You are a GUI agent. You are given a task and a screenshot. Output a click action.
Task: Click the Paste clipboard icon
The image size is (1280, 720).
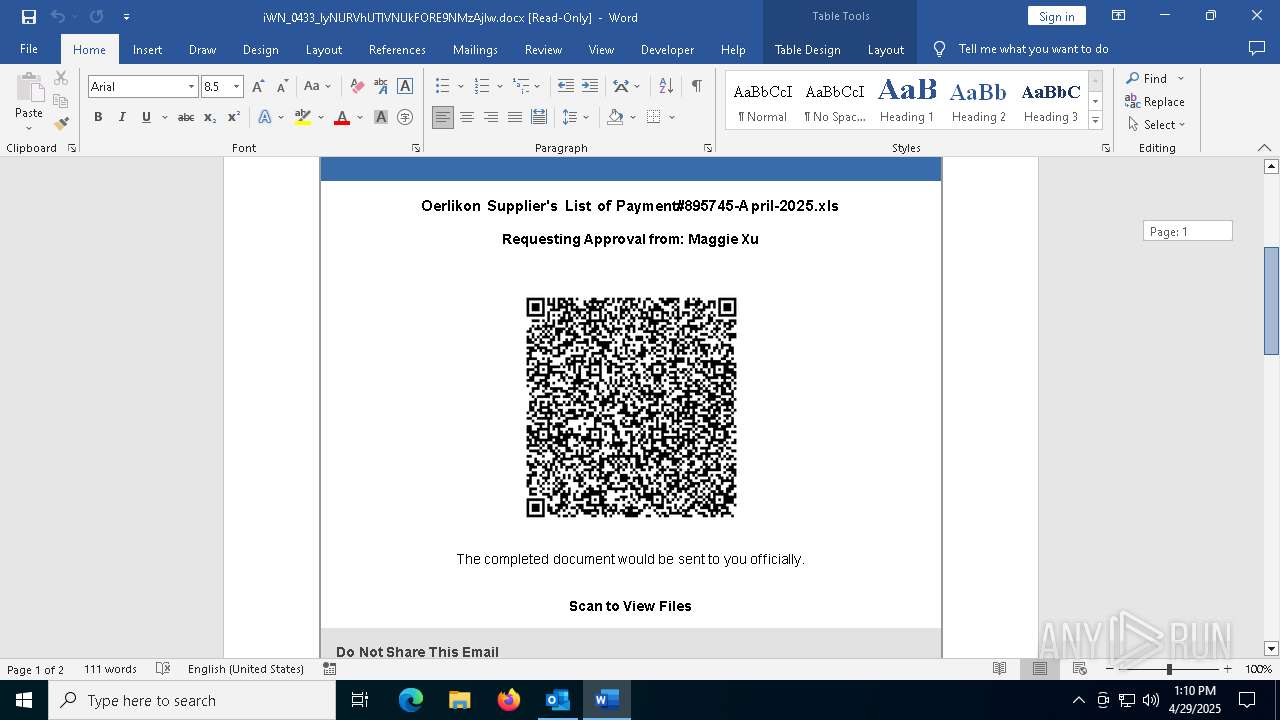(29, 88)
